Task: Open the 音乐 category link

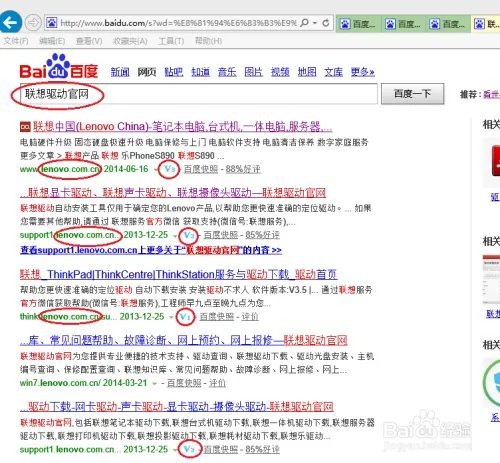Action: coord(227,72)
